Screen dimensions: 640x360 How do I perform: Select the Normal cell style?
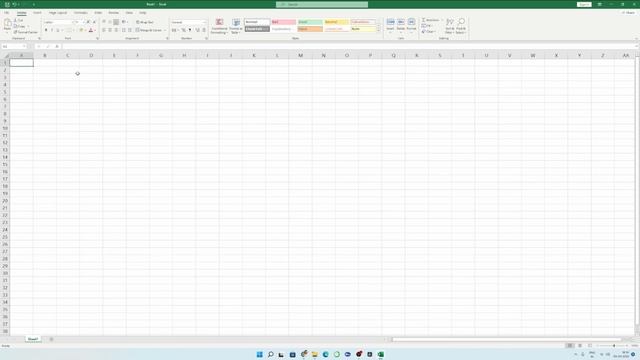coord(257,22)
